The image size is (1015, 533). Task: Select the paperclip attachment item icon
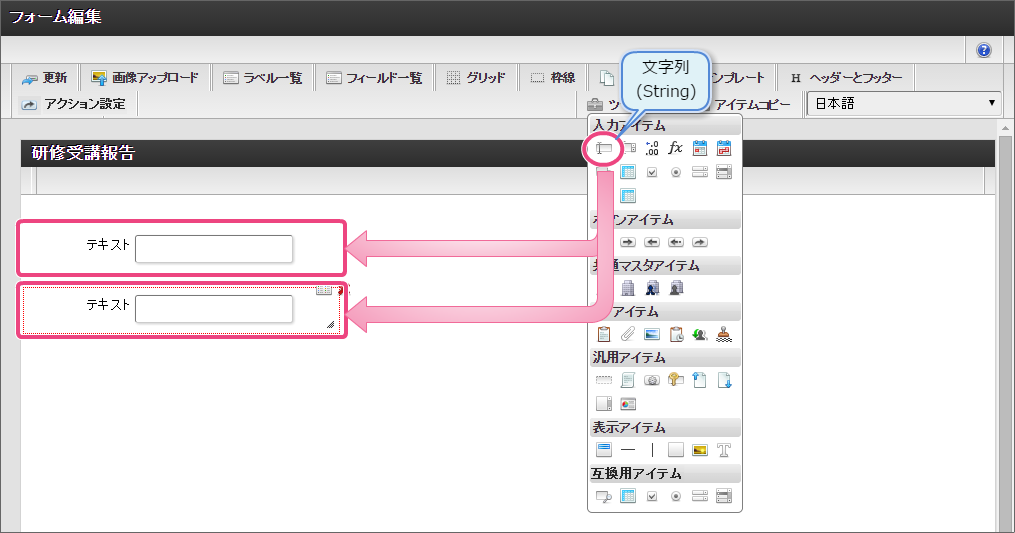point(628,334)
